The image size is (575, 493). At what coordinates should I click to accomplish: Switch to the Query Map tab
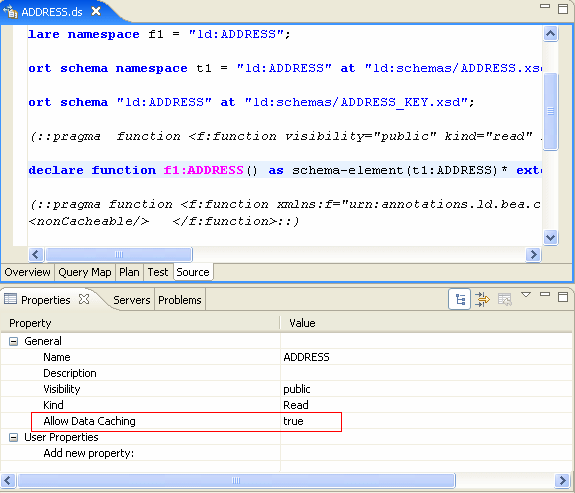tap(85, 272)
